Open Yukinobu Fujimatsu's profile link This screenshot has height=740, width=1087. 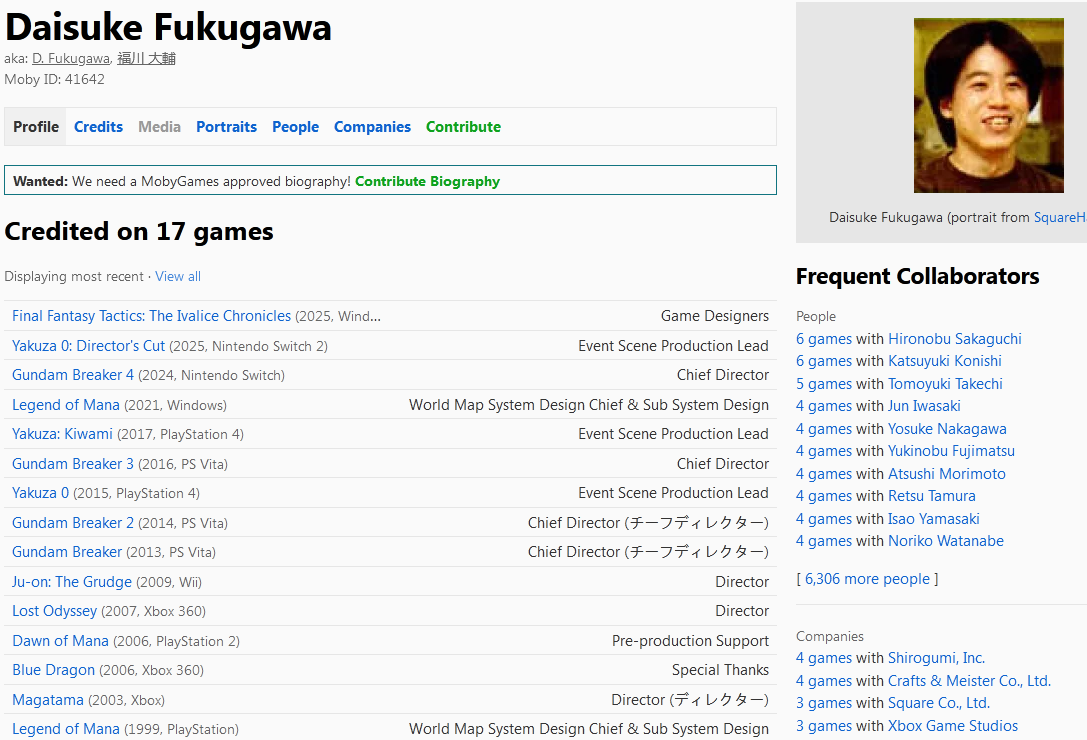951,451
